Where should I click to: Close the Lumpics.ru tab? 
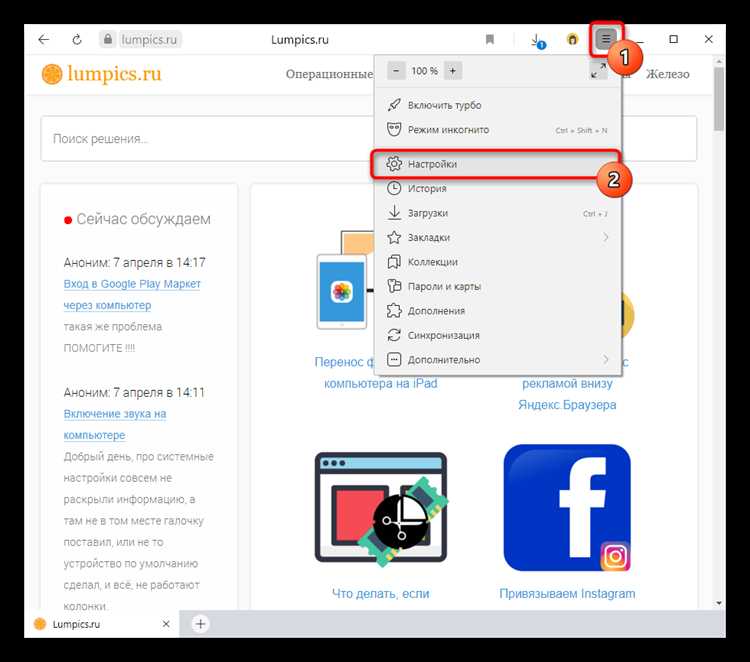[x=166, y=624]
